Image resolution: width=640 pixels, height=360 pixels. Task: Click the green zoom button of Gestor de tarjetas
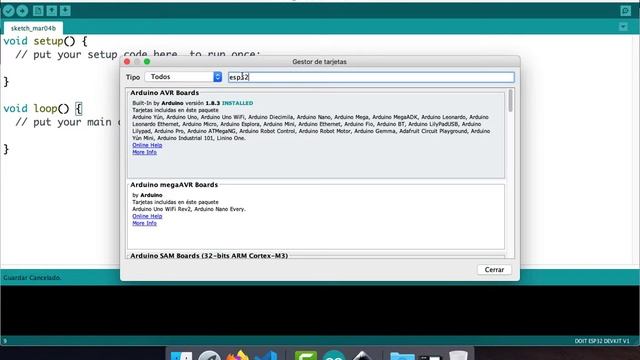point(147,62)
